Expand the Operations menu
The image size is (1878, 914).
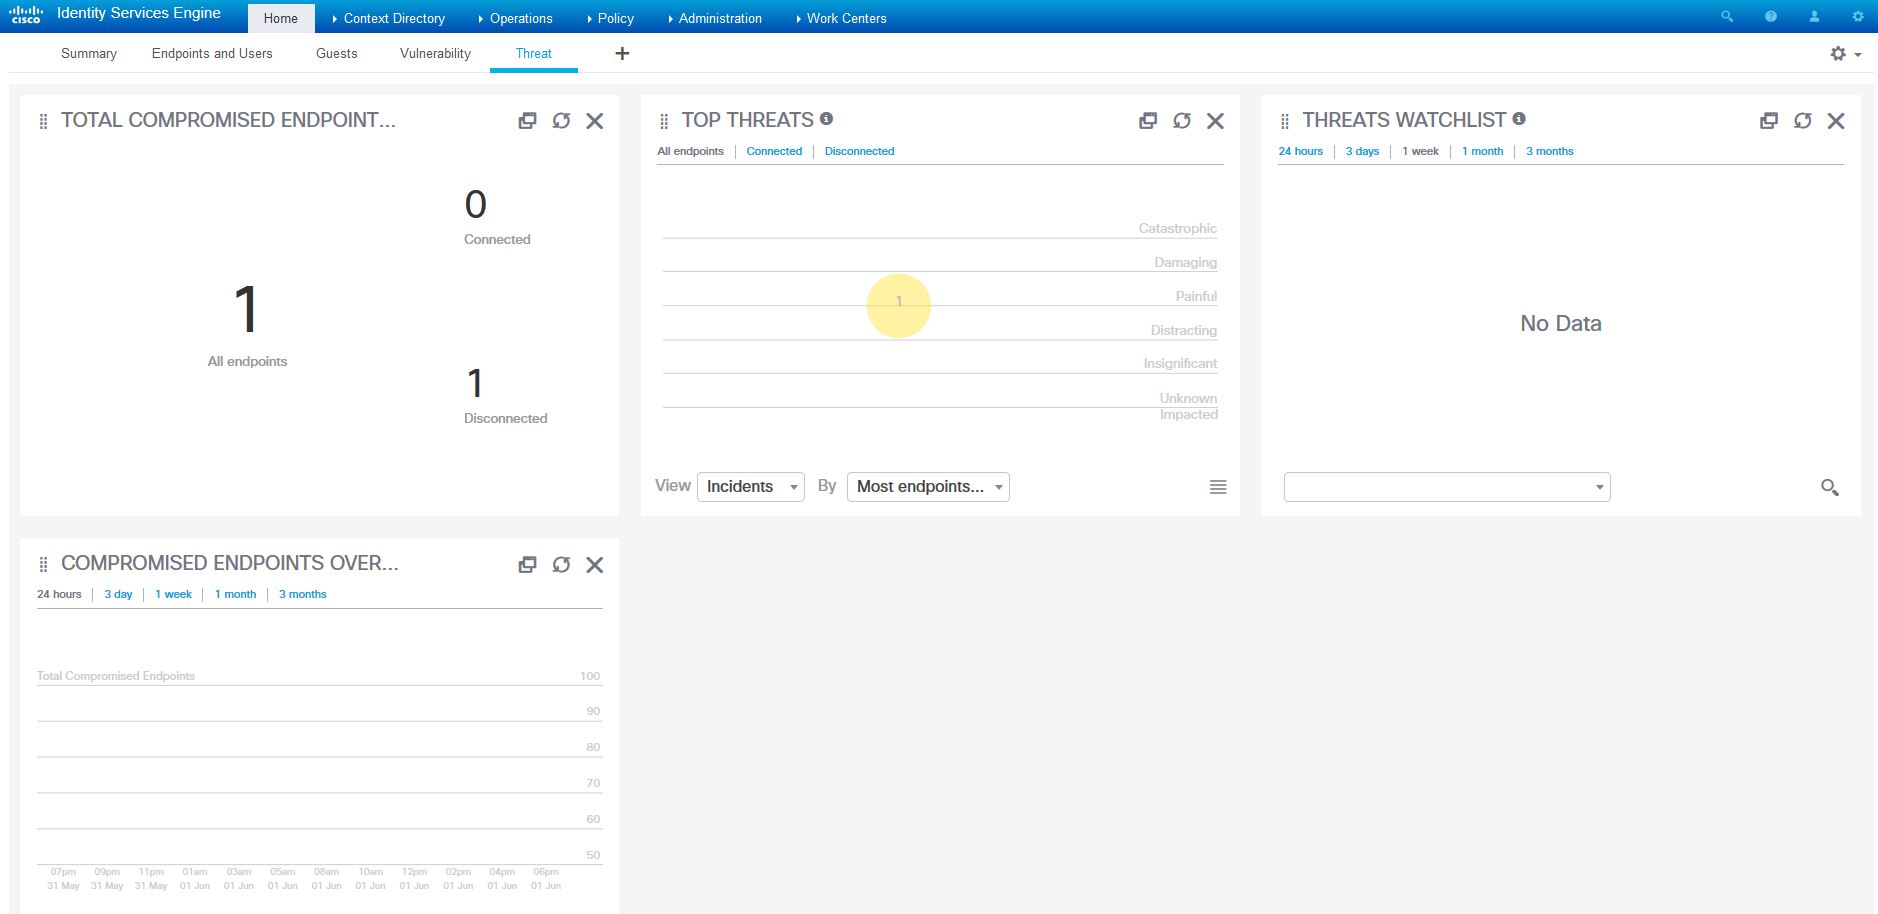tap(516, 18)
